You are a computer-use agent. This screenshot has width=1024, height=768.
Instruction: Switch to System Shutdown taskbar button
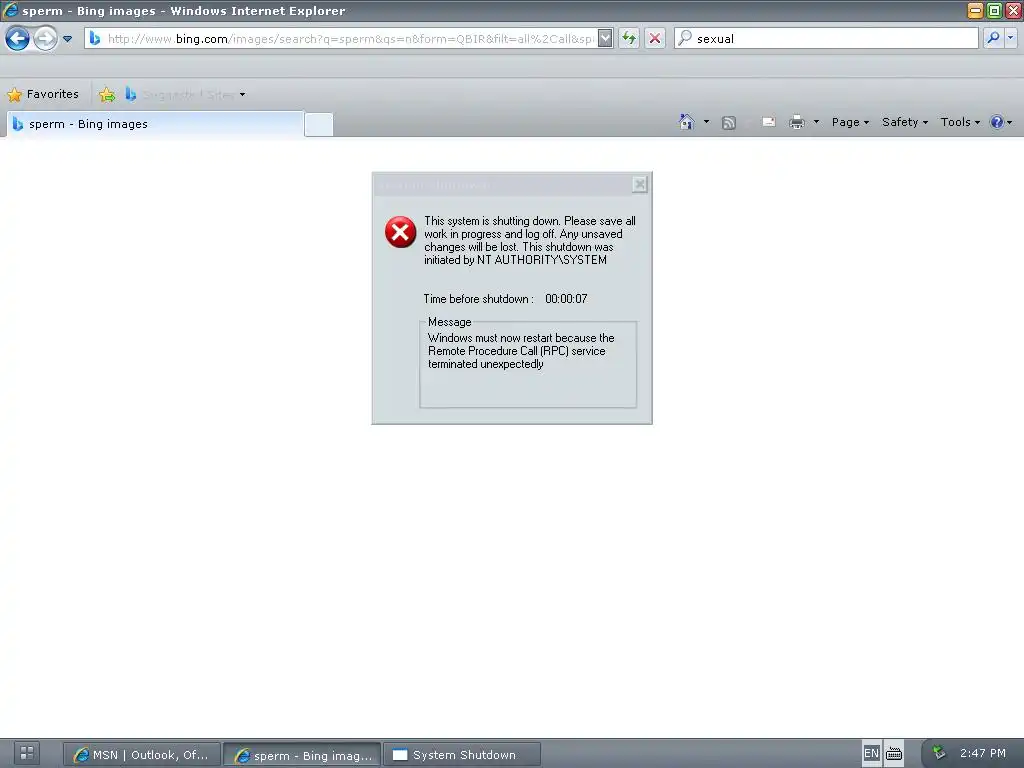point(462,755)
